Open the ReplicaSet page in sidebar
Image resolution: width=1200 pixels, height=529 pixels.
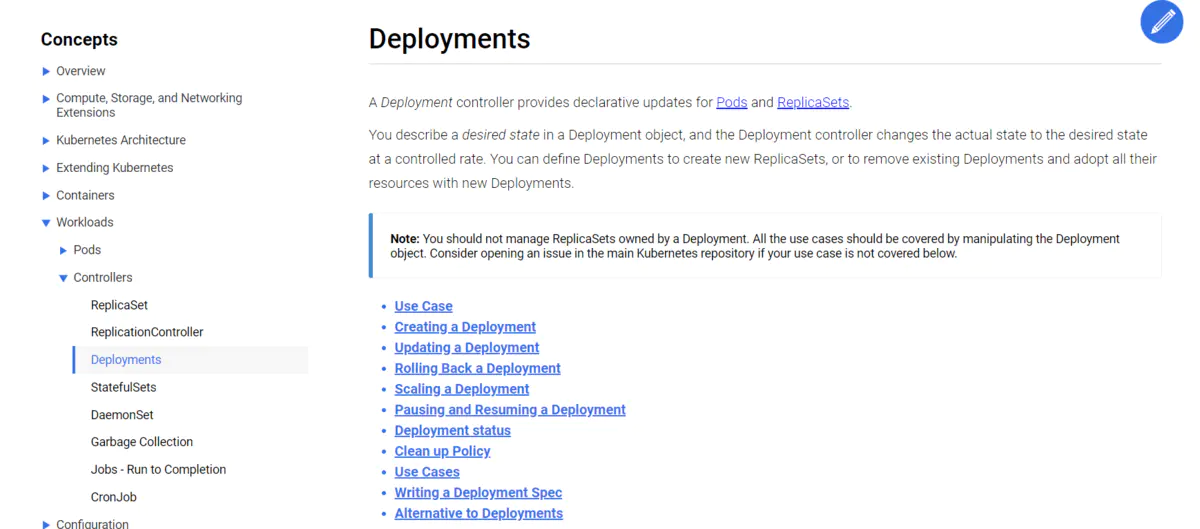click(x=119, y=305)
